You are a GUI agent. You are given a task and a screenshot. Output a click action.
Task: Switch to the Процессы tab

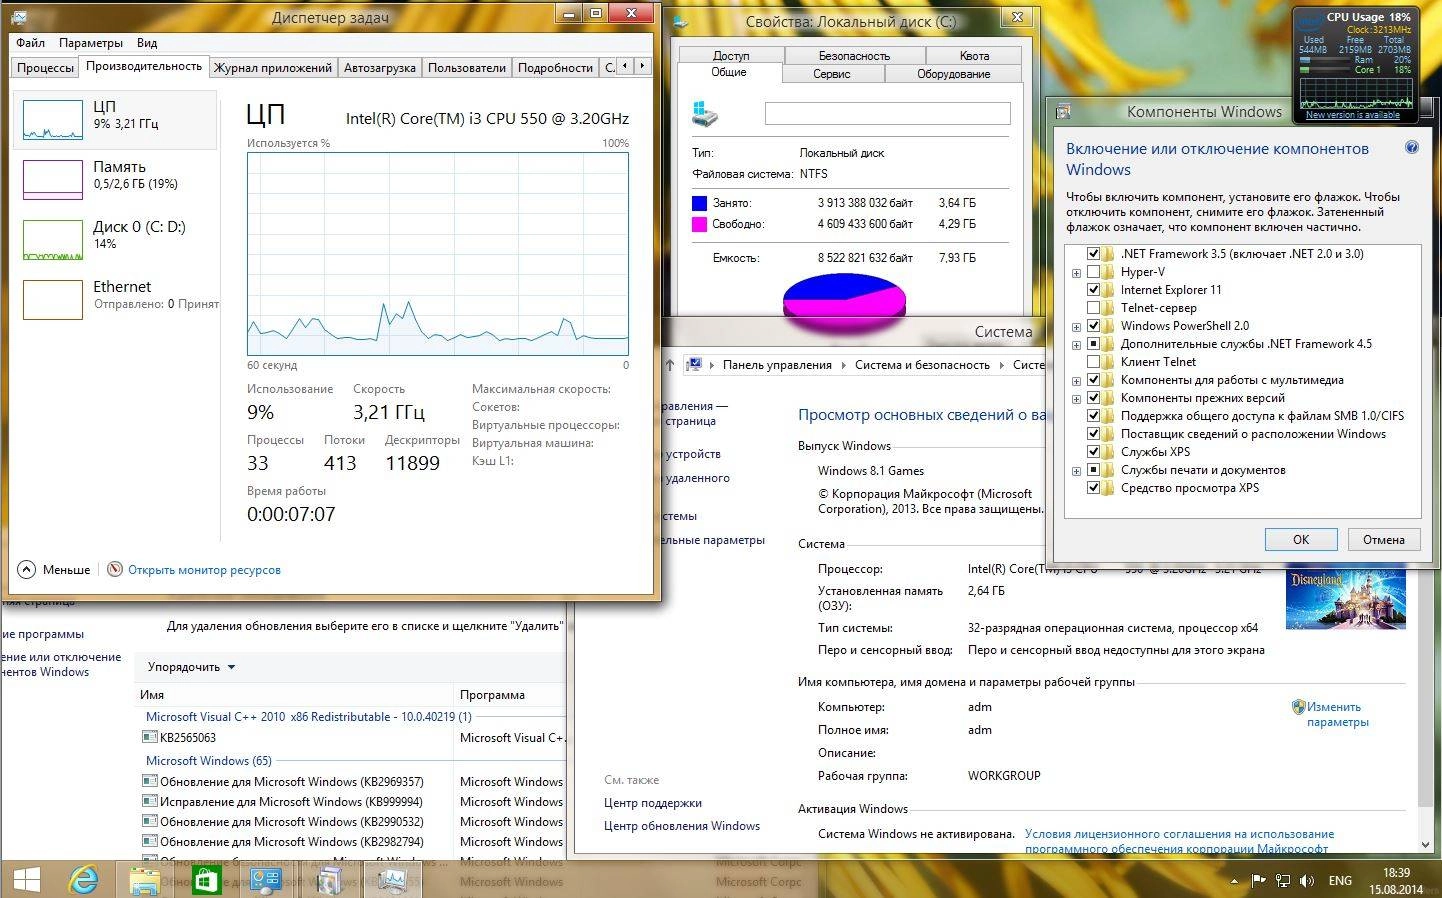pyautogui.click(x=45, y=67)
